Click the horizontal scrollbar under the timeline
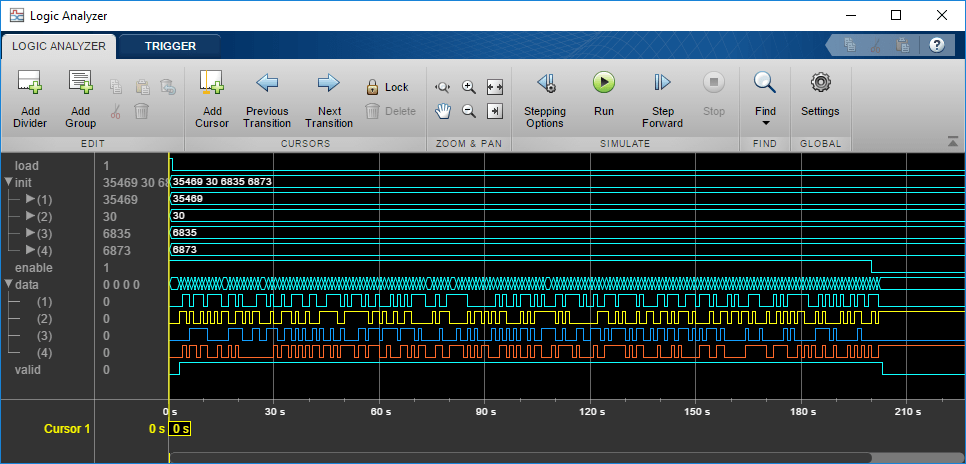This screenshot has width=966, height=464. point(520,458)
